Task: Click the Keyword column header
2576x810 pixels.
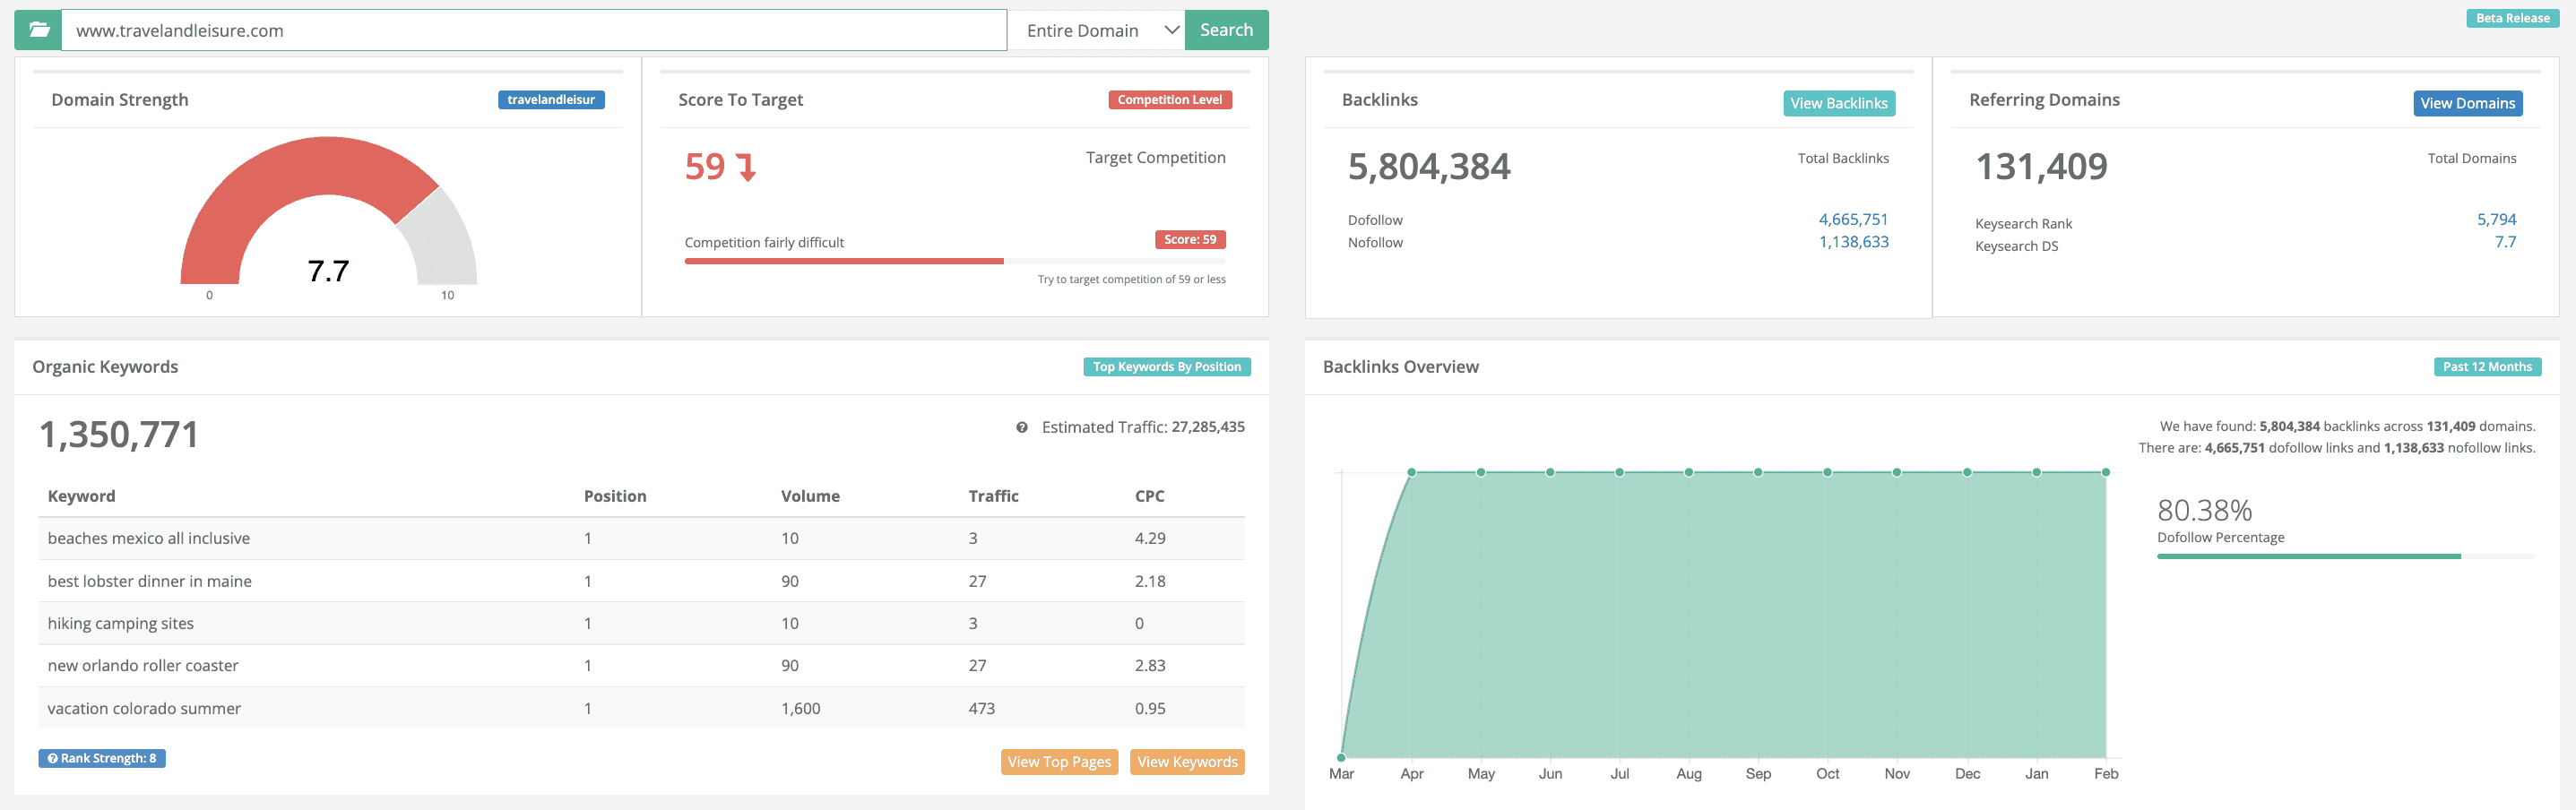Action: [x=81, y=496]
